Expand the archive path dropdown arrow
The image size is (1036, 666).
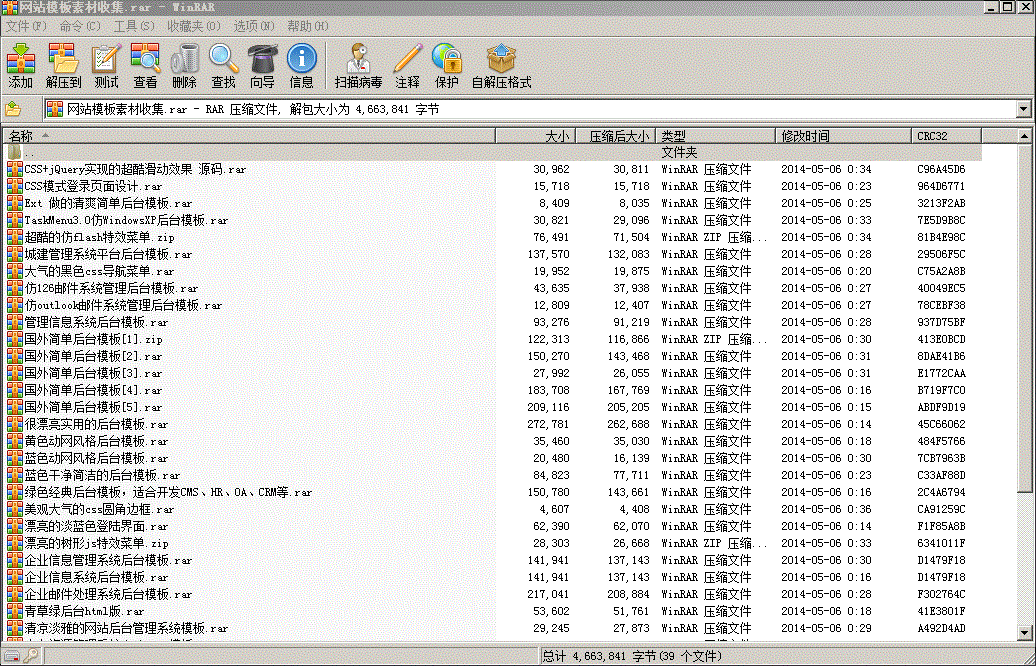click(1024, 109)
